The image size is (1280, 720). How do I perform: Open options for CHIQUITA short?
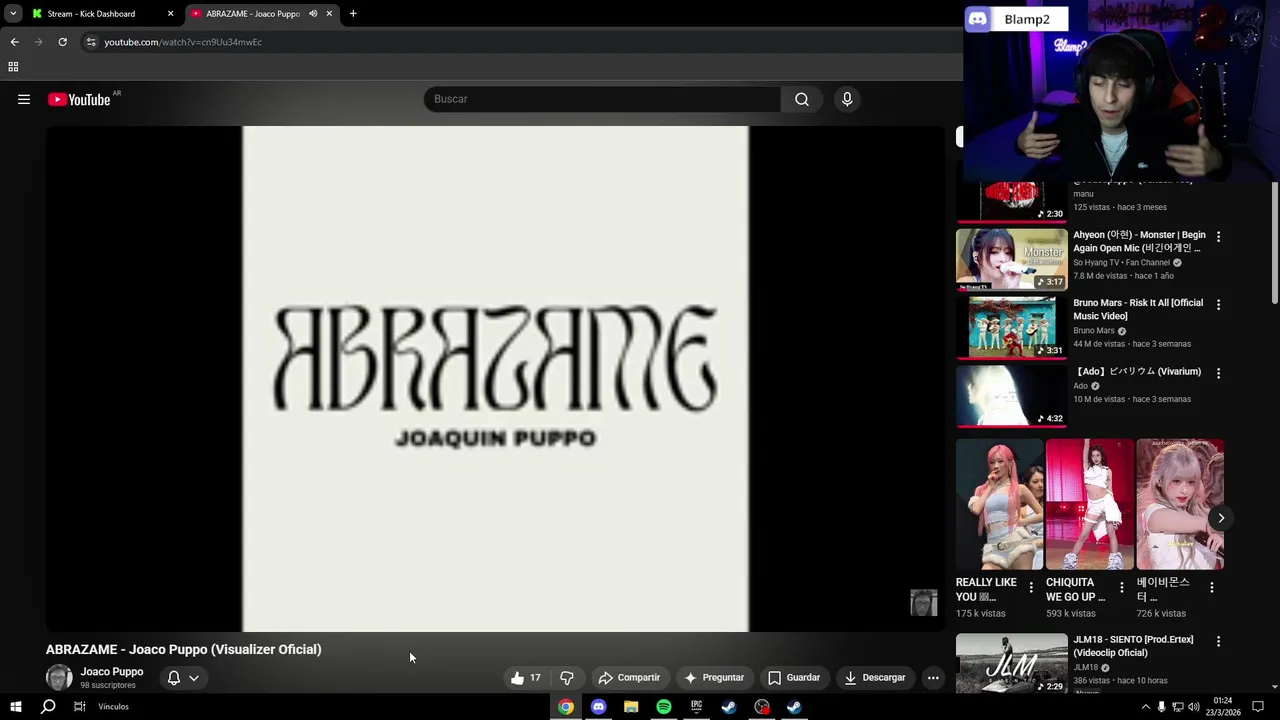(x=1121, y=588)
